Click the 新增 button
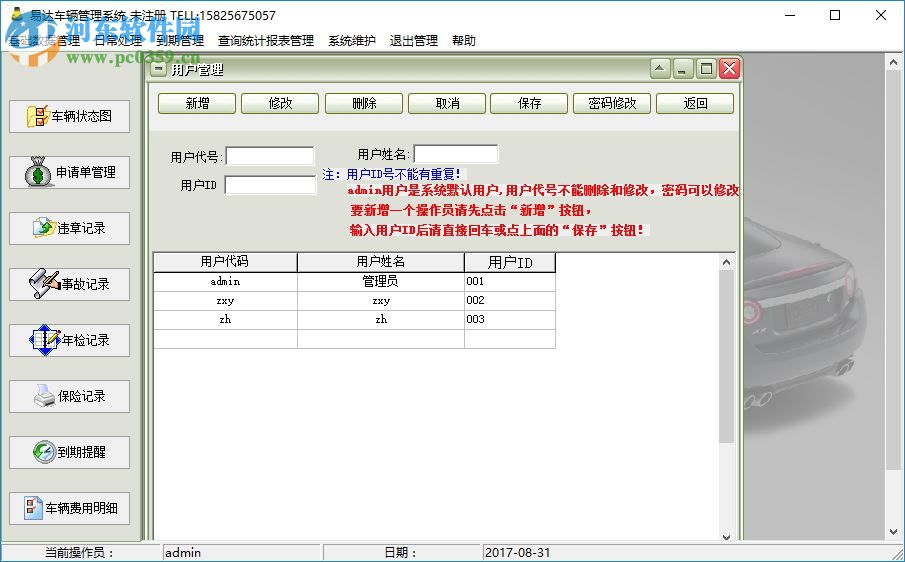This screenshot has width=905, height=562. coord(197,103)
